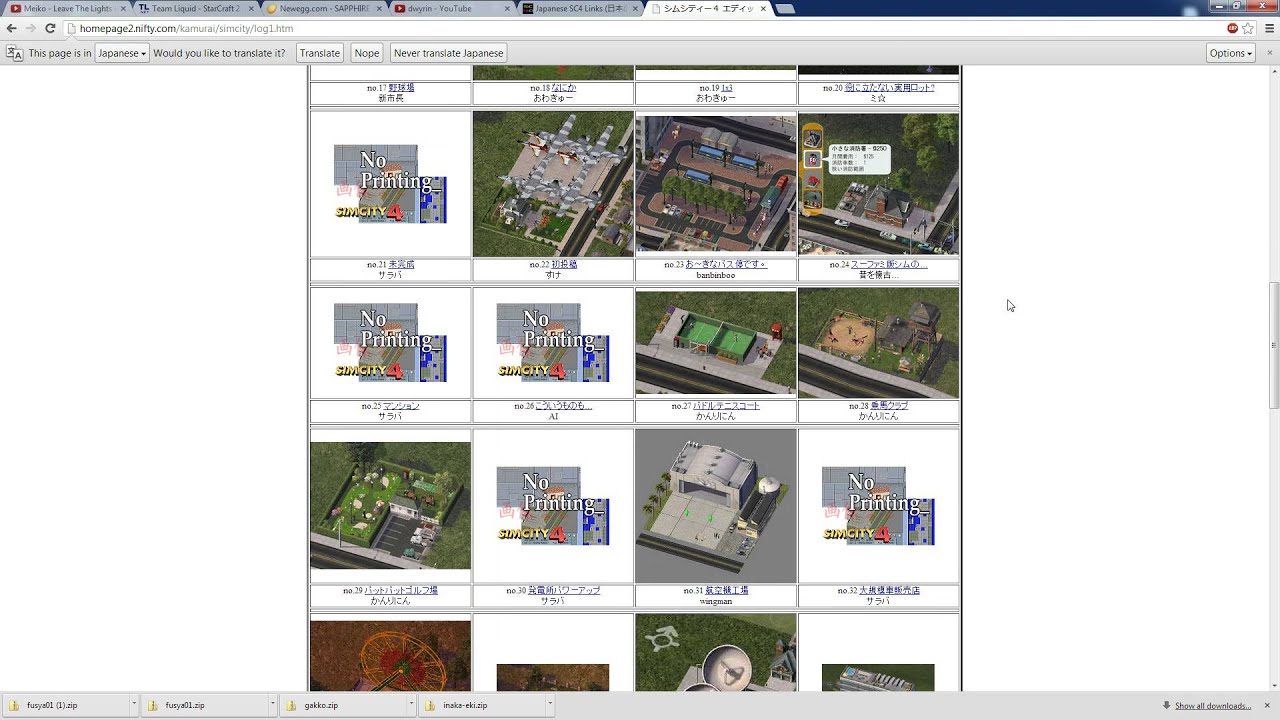The image size is (1280, 720).
Task: Open the no.30 power plant link
Action: [x=564, y=591]
